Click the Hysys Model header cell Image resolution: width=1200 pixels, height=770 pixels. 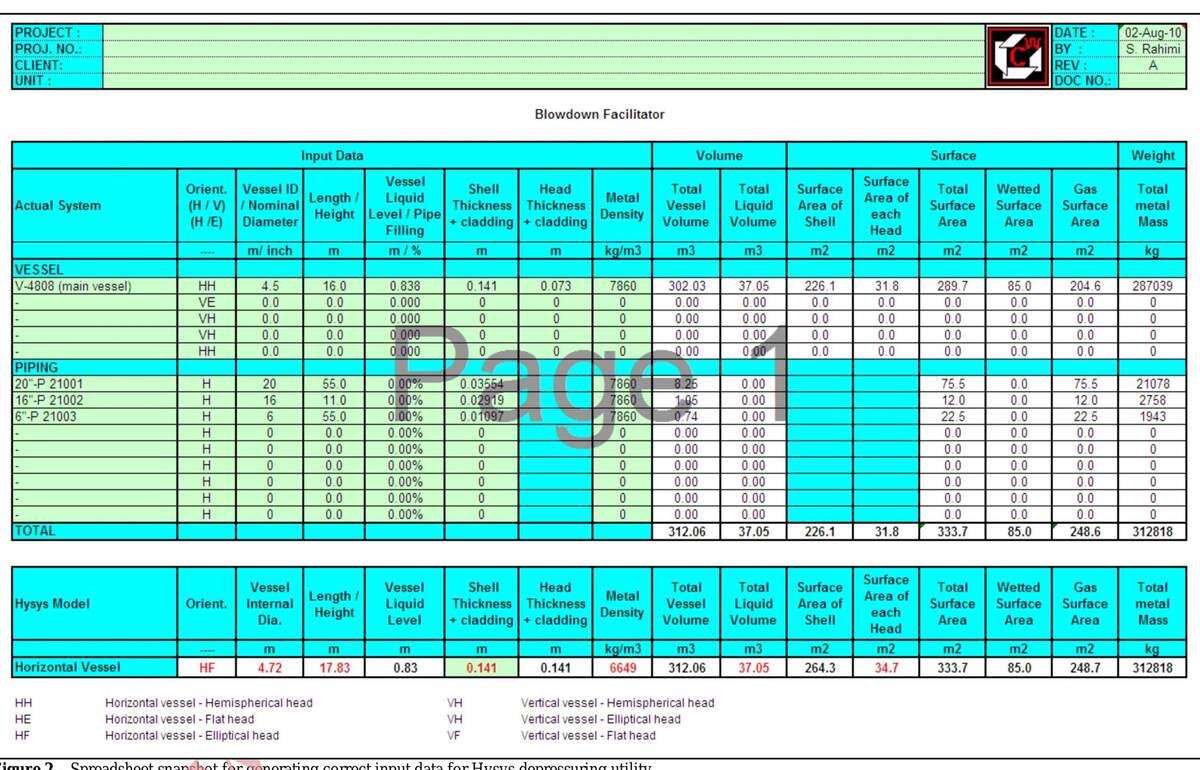point(95,604)
